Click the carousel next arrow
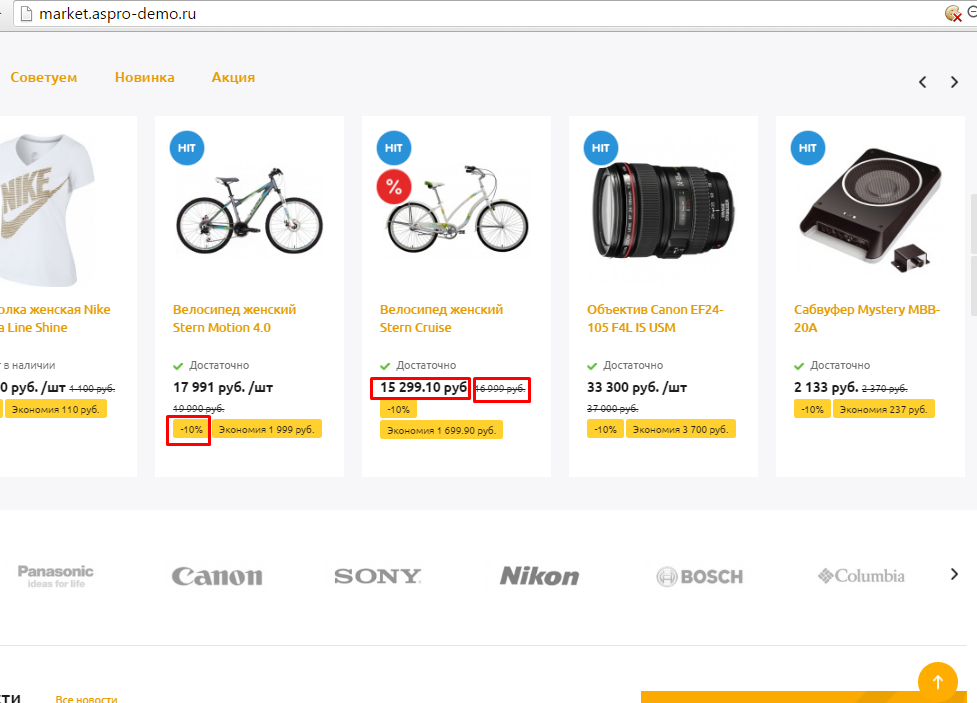This screenshot has width=977, height=703. 955,82
